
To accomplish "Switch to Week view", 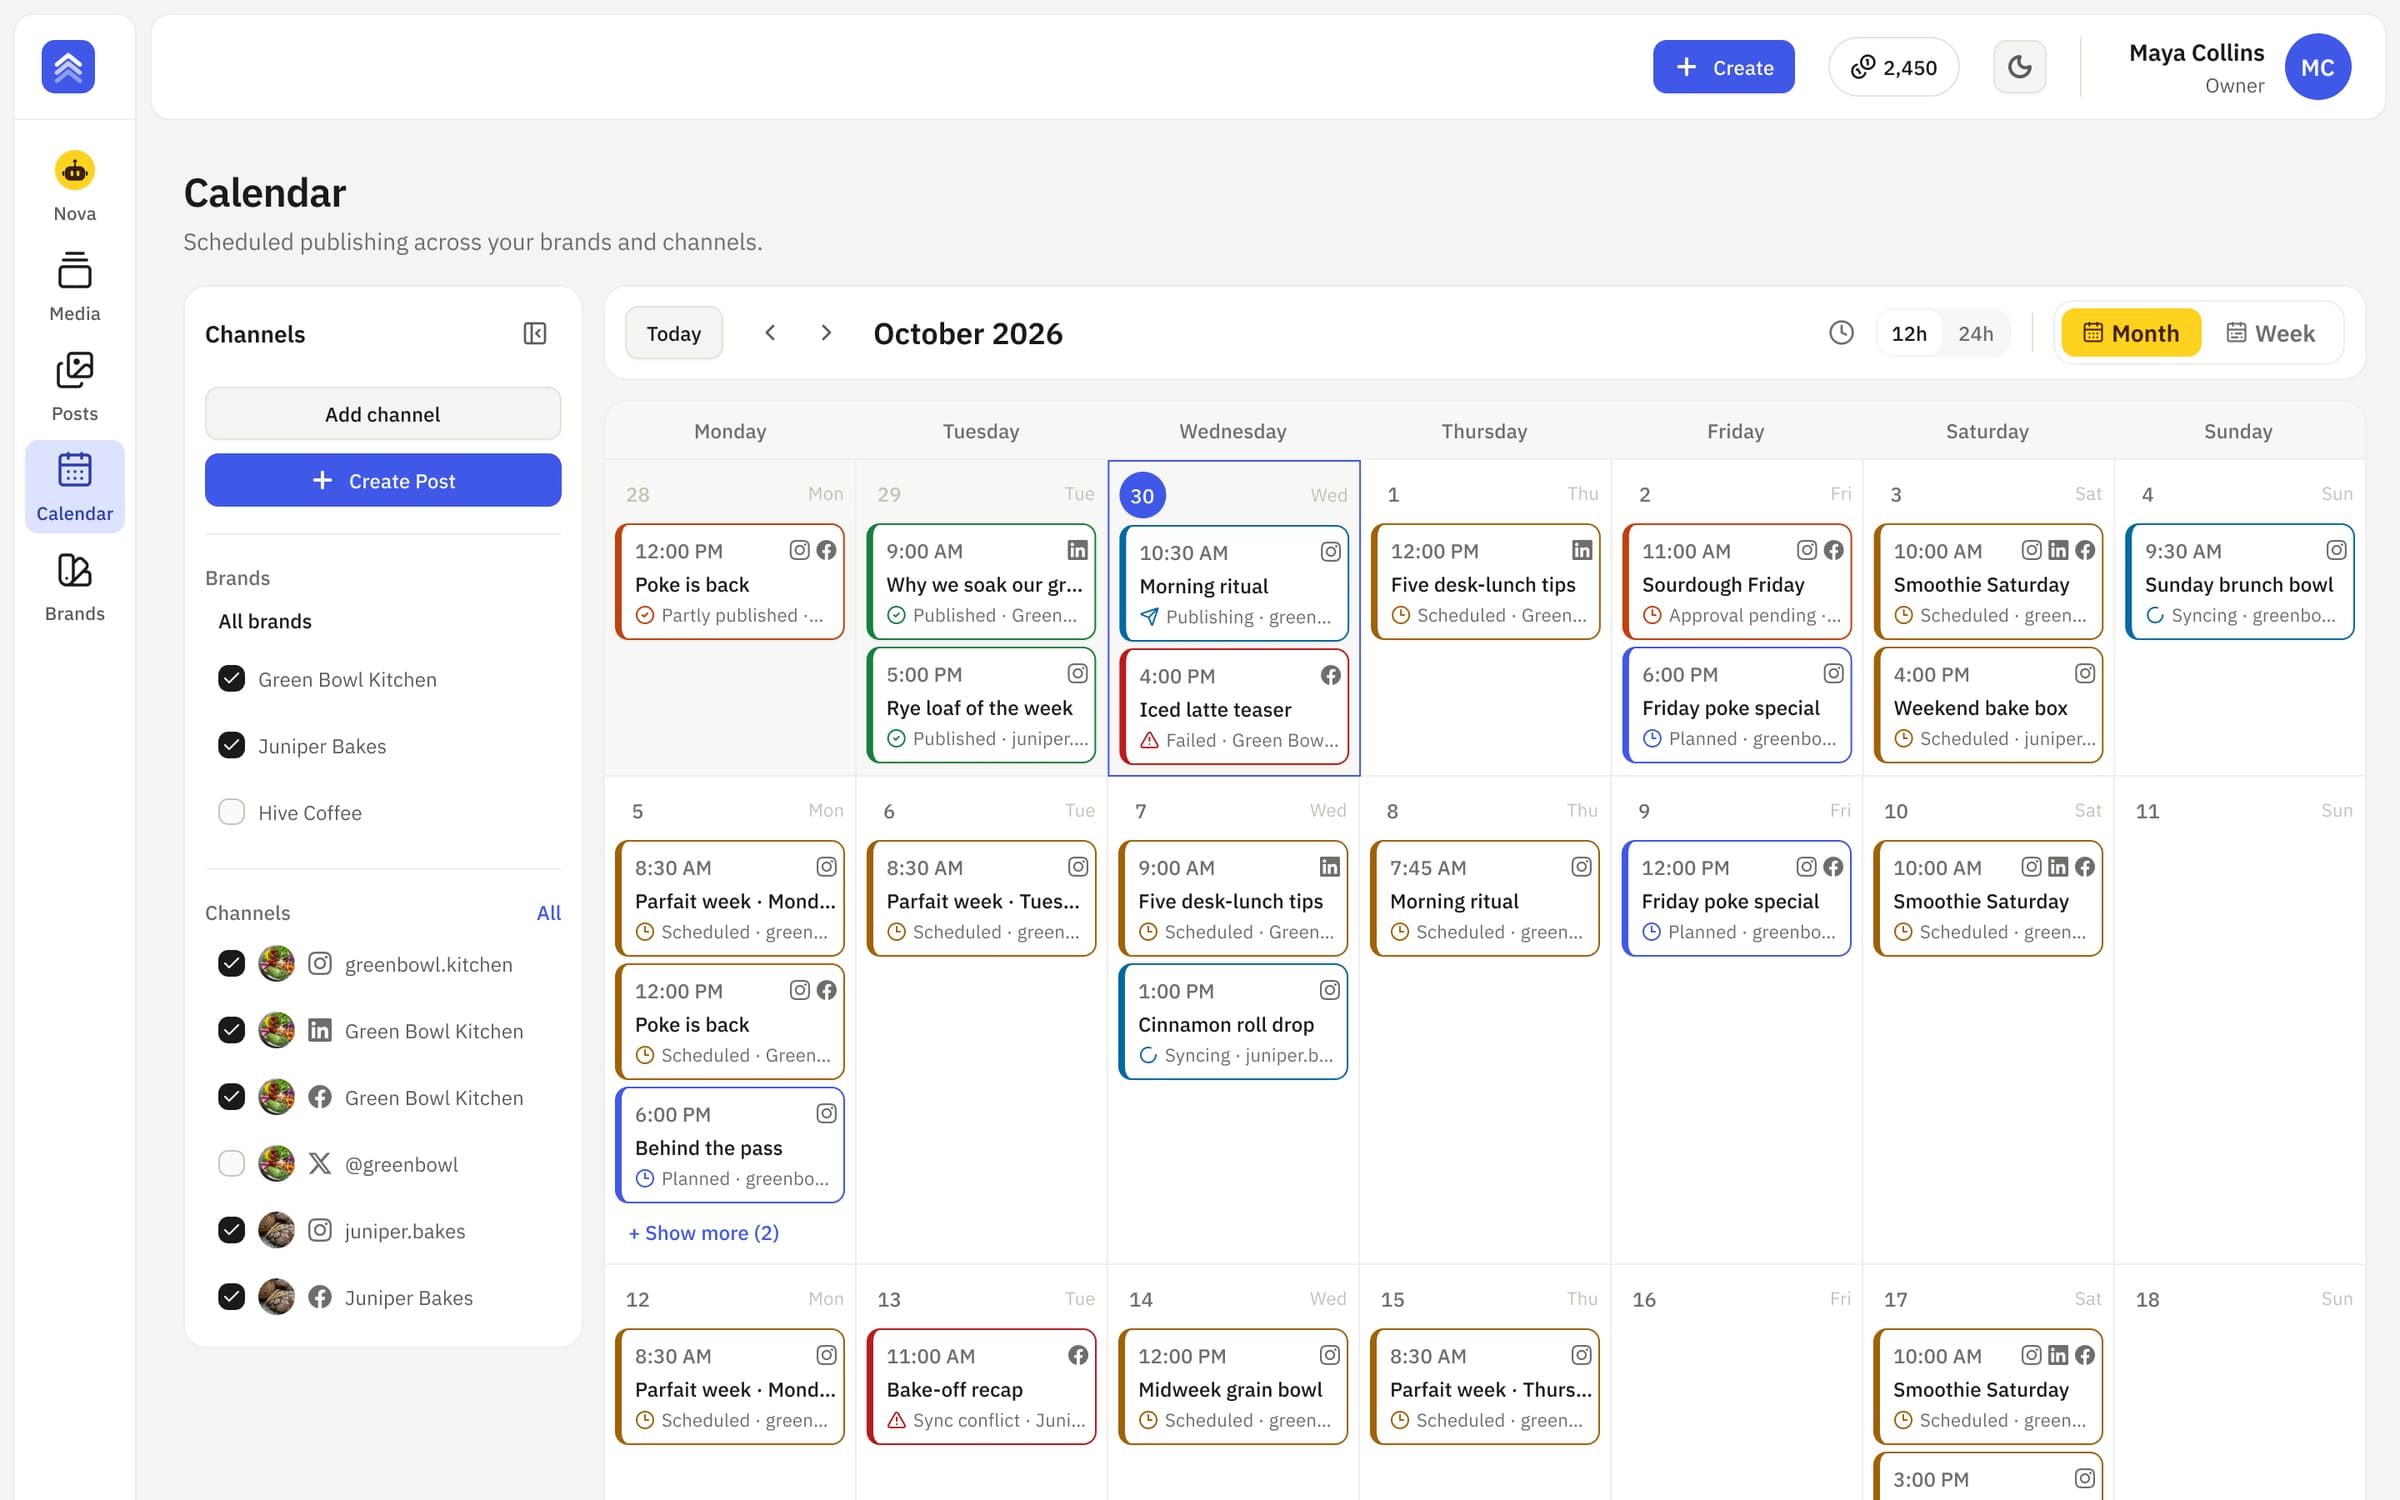I will 2271,333.
